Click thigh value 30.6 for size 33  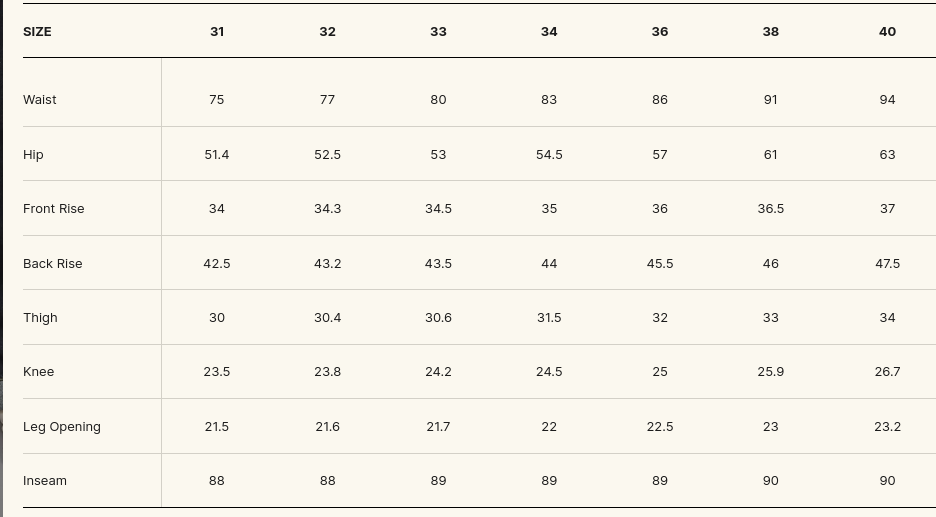pos(438,318)
